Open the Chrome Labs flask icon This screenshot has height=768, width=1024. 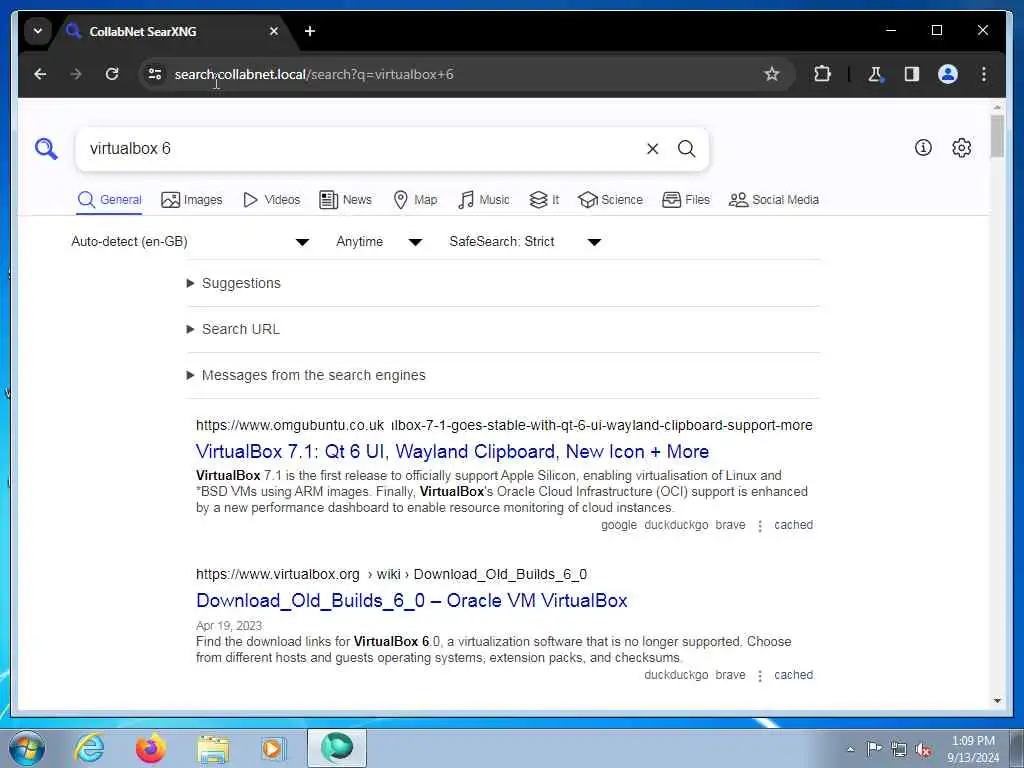point(876,74)
